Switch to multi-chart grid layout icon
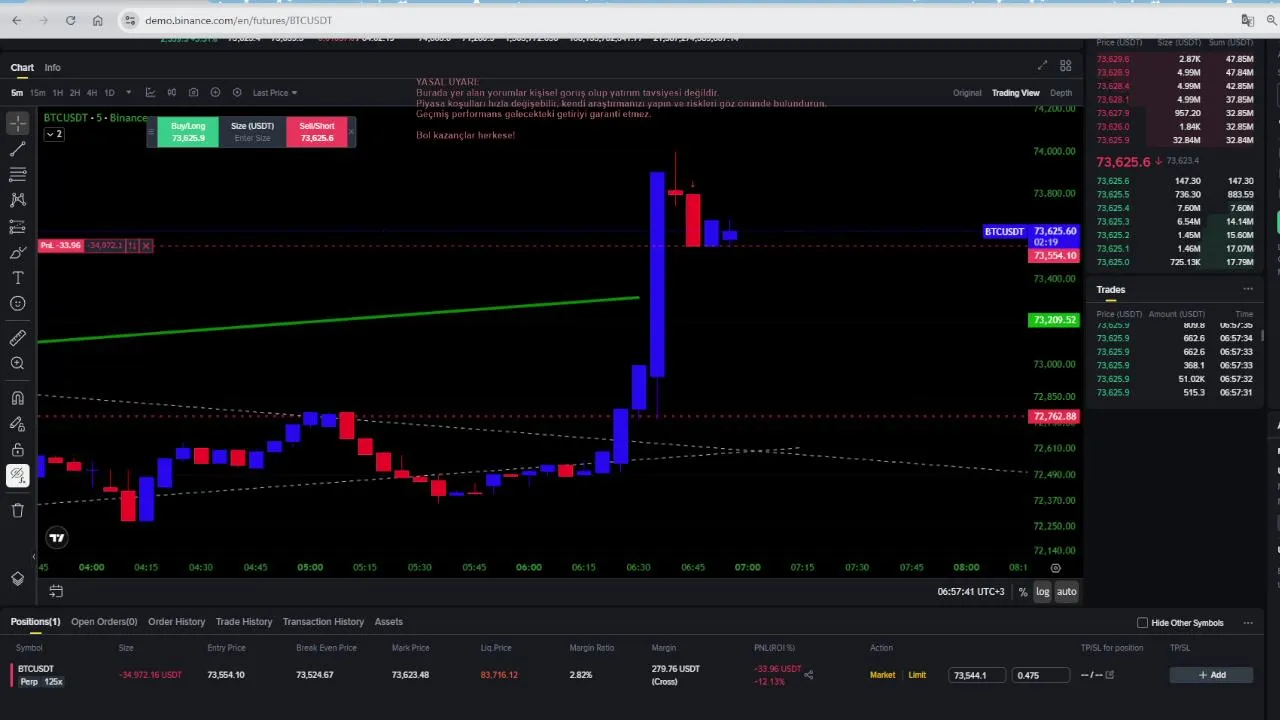 1066,66
